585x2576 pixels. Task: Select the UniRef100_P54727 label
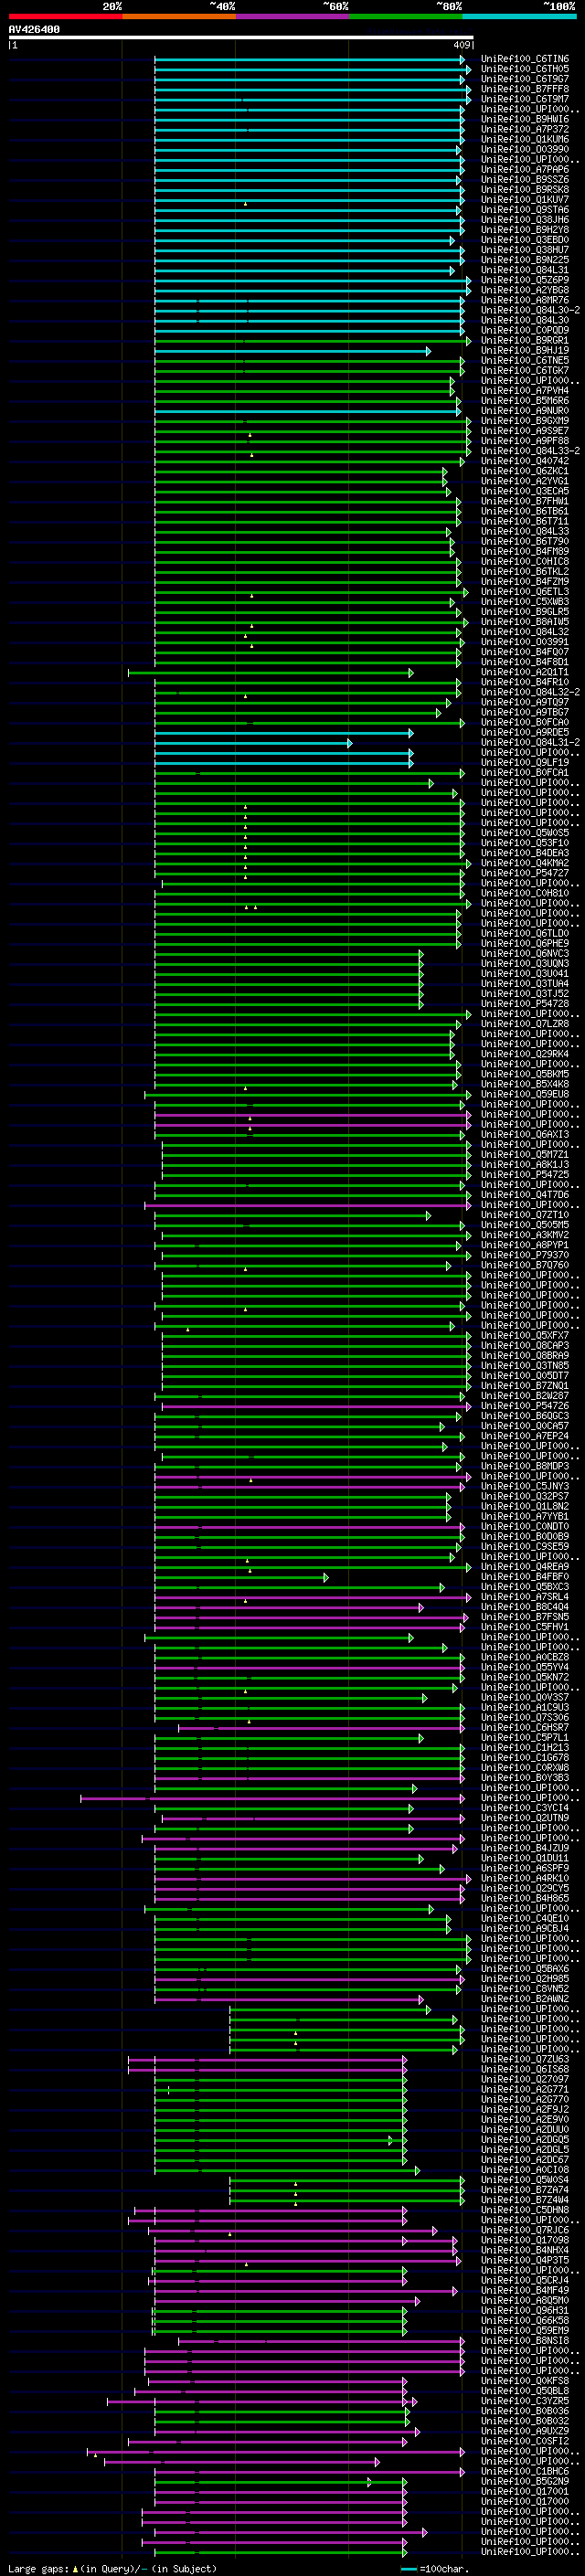tap(525, 873)
